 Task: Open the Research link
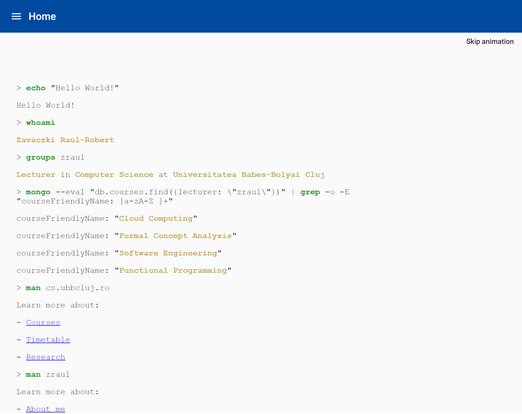pos(46,357)
